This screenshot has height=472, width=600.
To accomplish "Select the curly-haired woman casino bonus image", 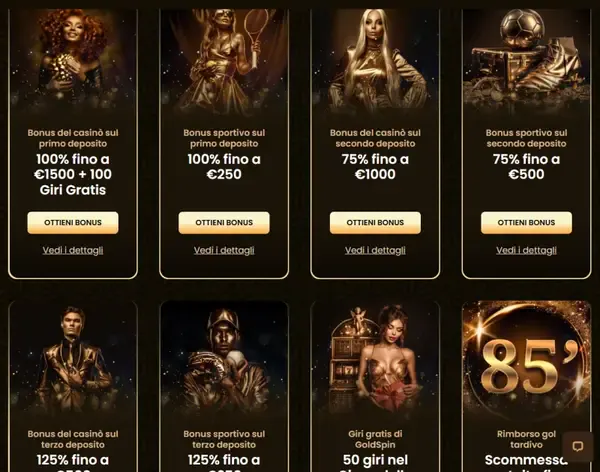I will pyautogui.click(x=73, y=61).
